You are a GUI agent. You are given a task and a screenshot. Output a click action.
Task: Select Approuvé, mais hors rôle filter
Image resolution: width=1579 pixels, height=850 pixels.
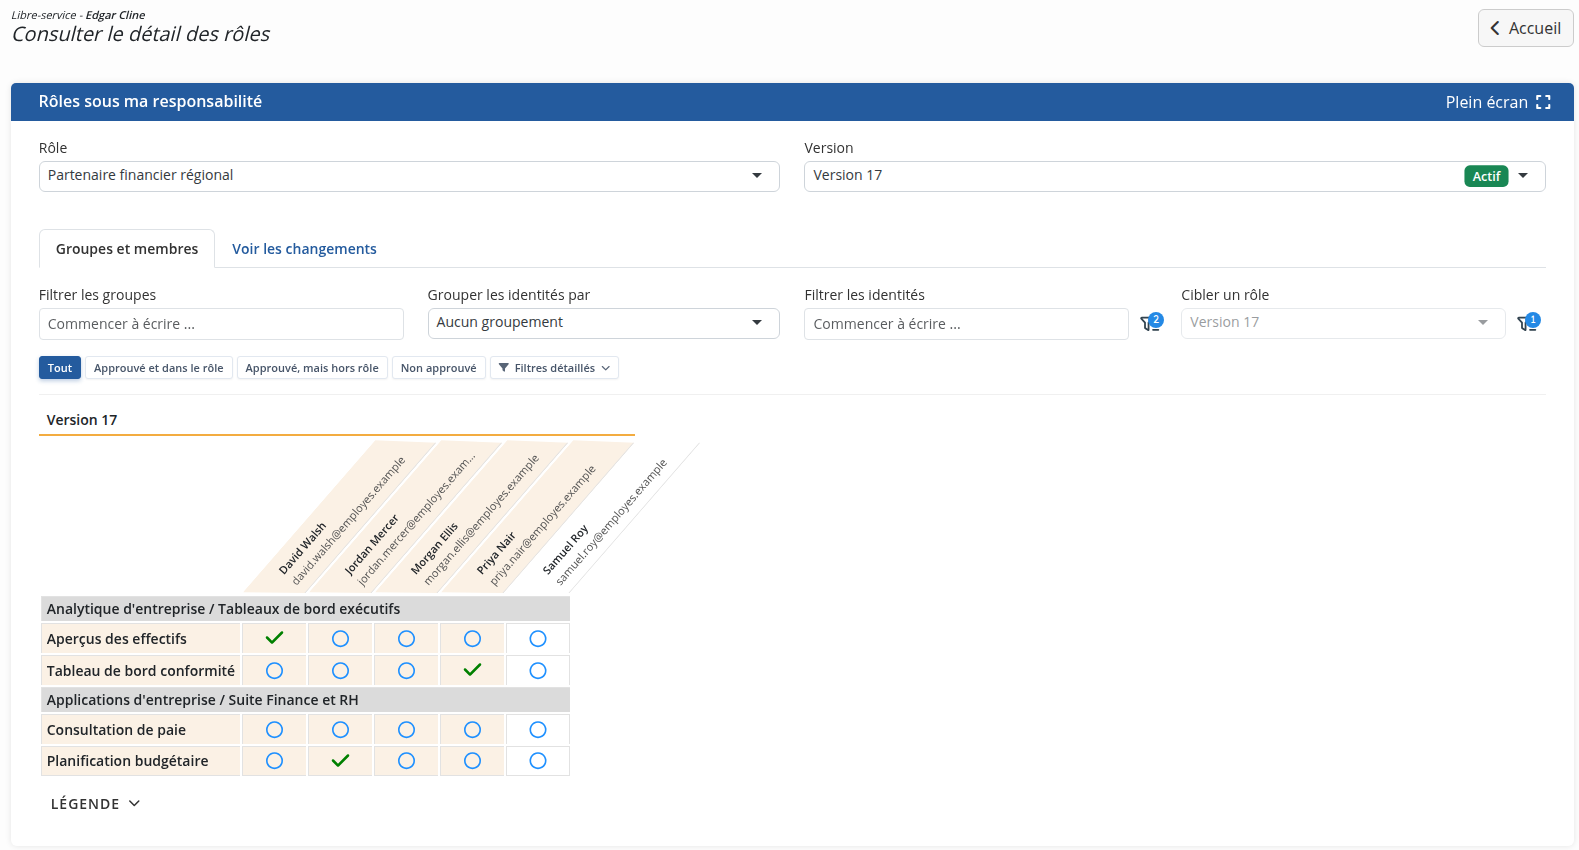click(x=312, y=368)
